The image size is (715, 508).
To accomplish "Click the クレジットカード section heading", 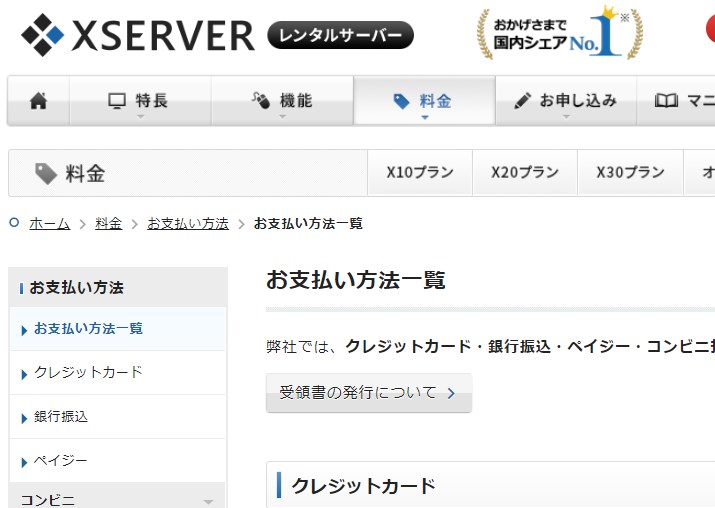I will (x=363, y=486).
